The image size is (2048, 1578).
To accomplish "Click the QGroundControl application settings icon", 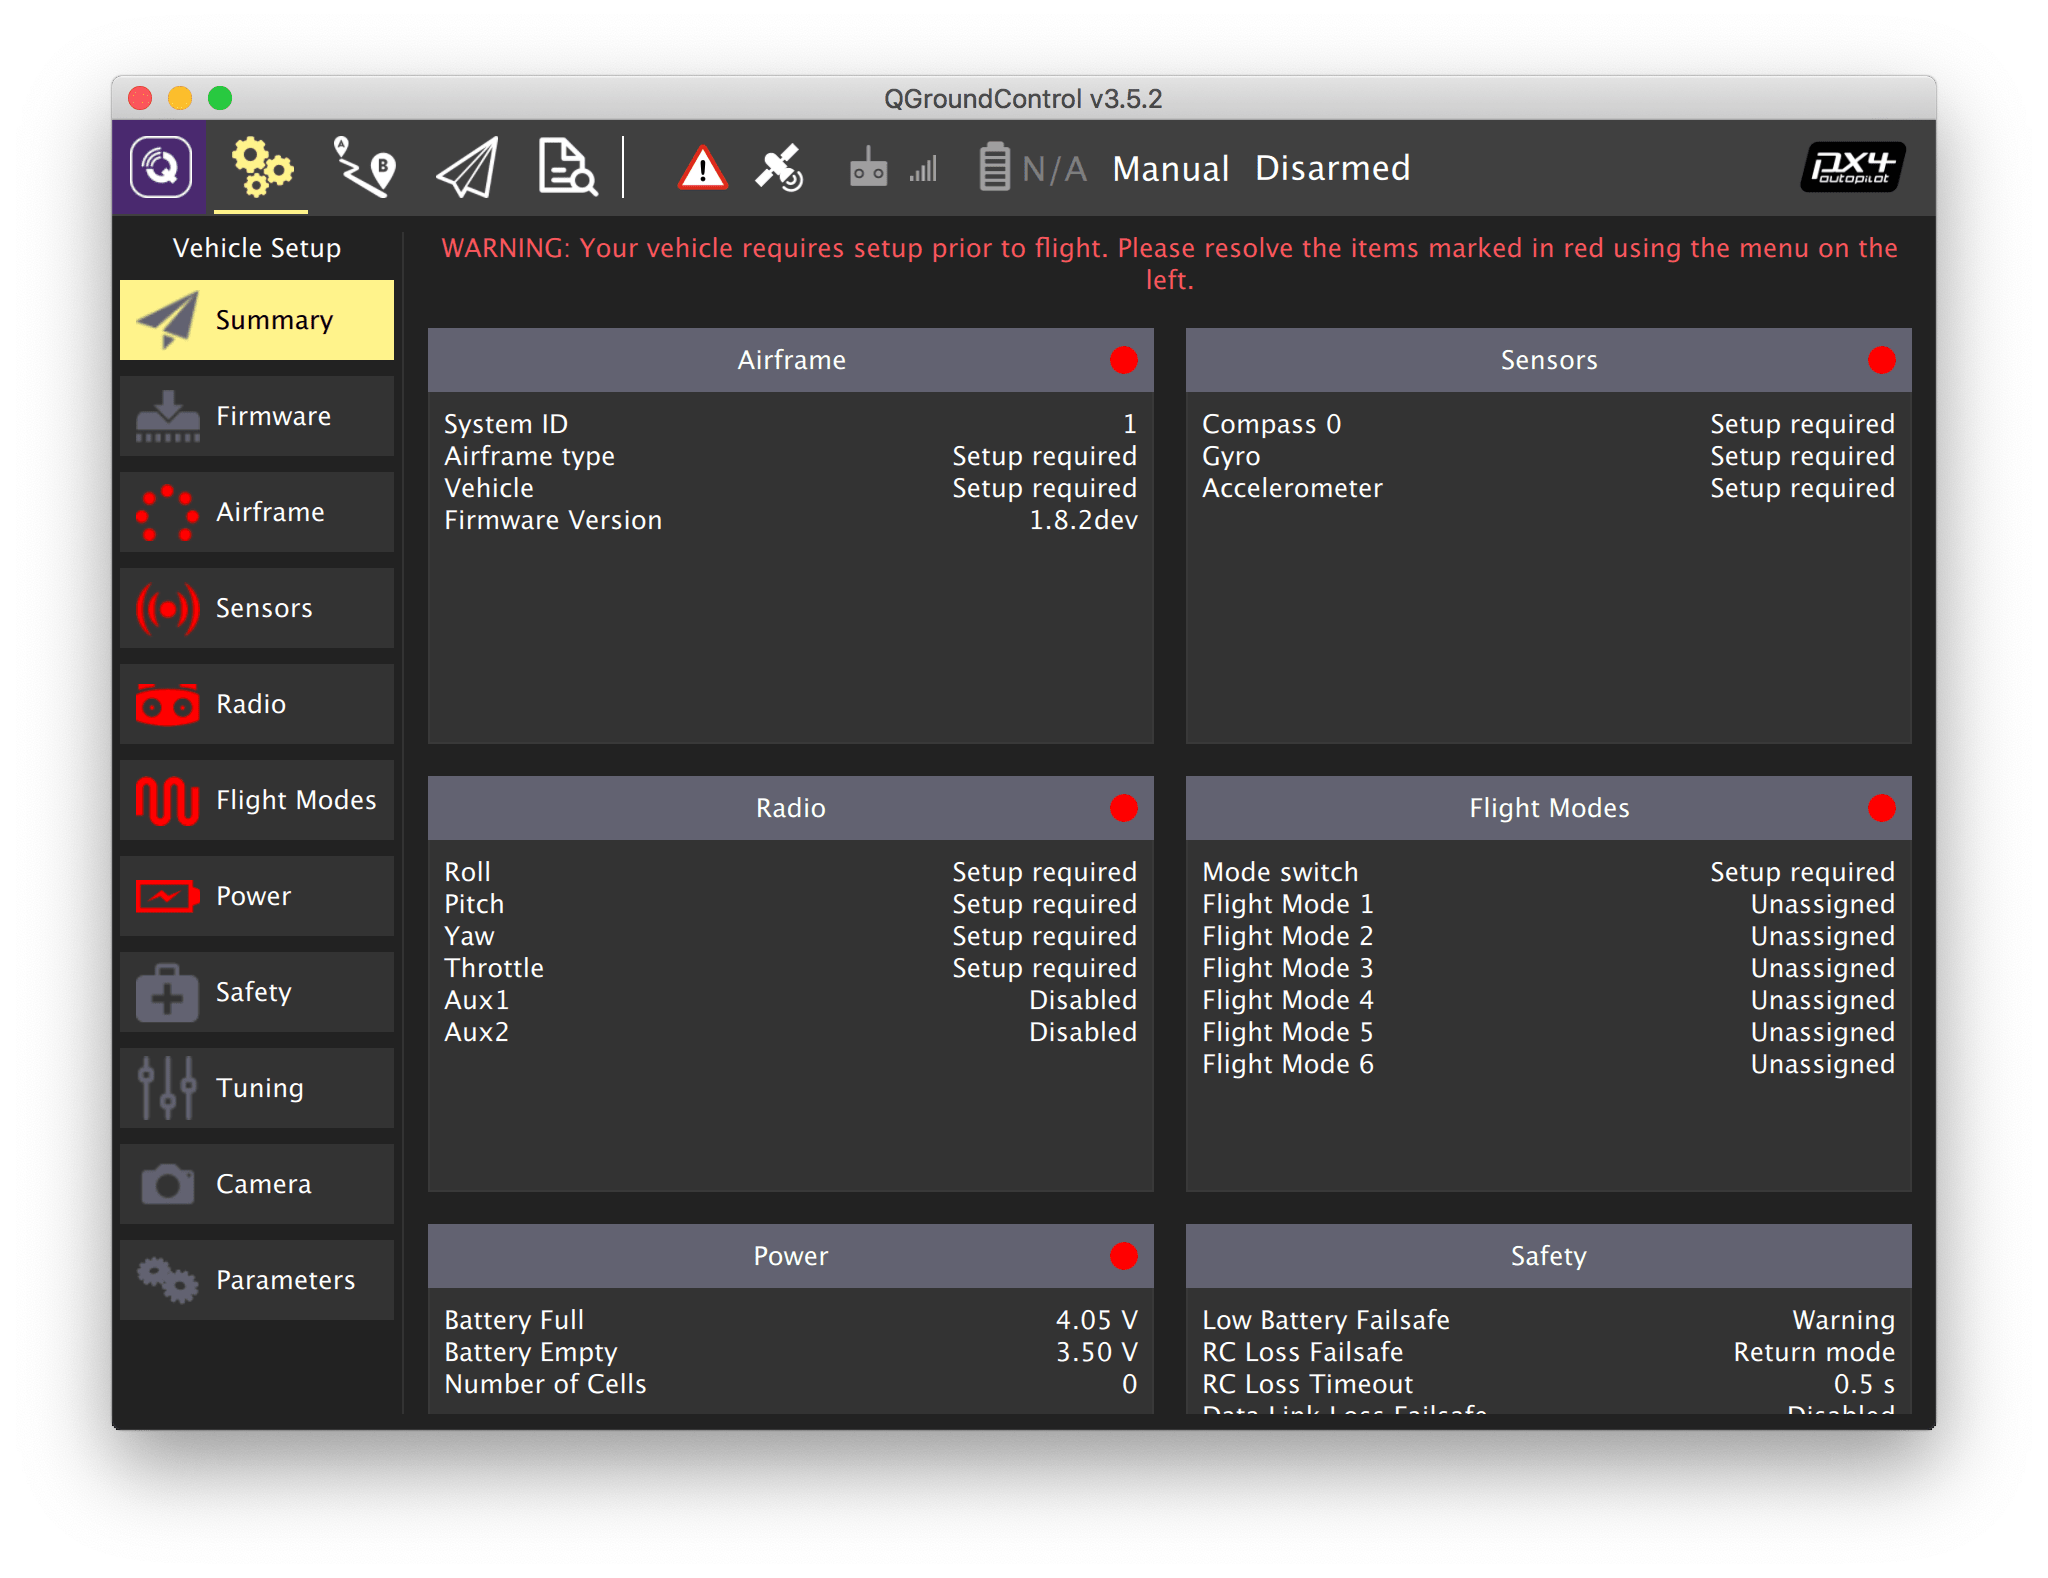I will [x=160, y=167].
